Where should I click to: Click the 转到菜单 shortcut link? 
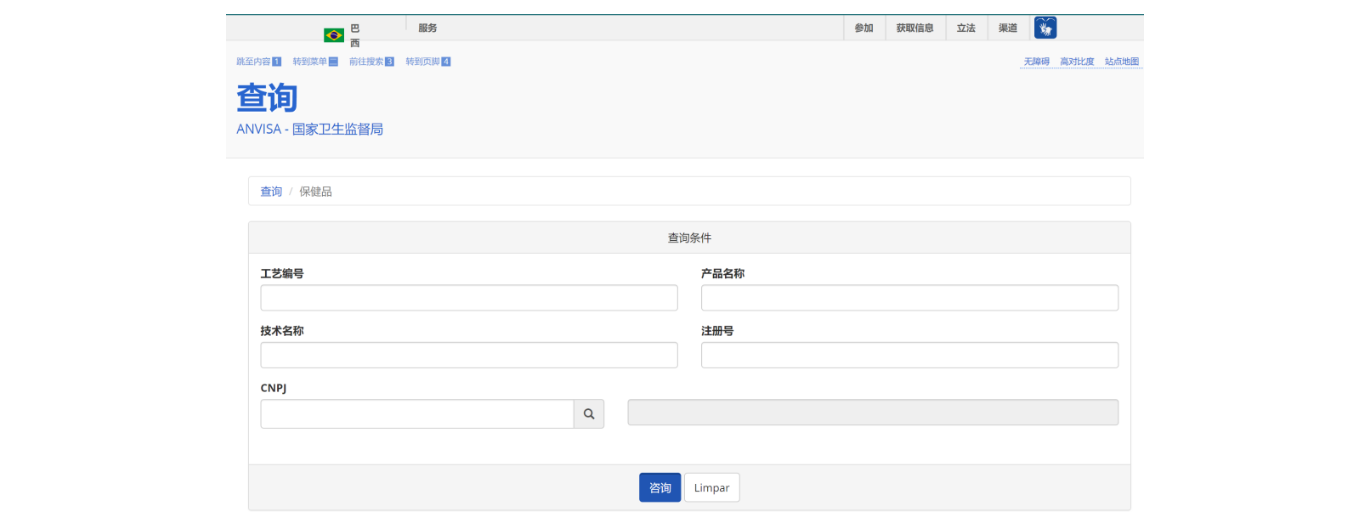point(315,62)
